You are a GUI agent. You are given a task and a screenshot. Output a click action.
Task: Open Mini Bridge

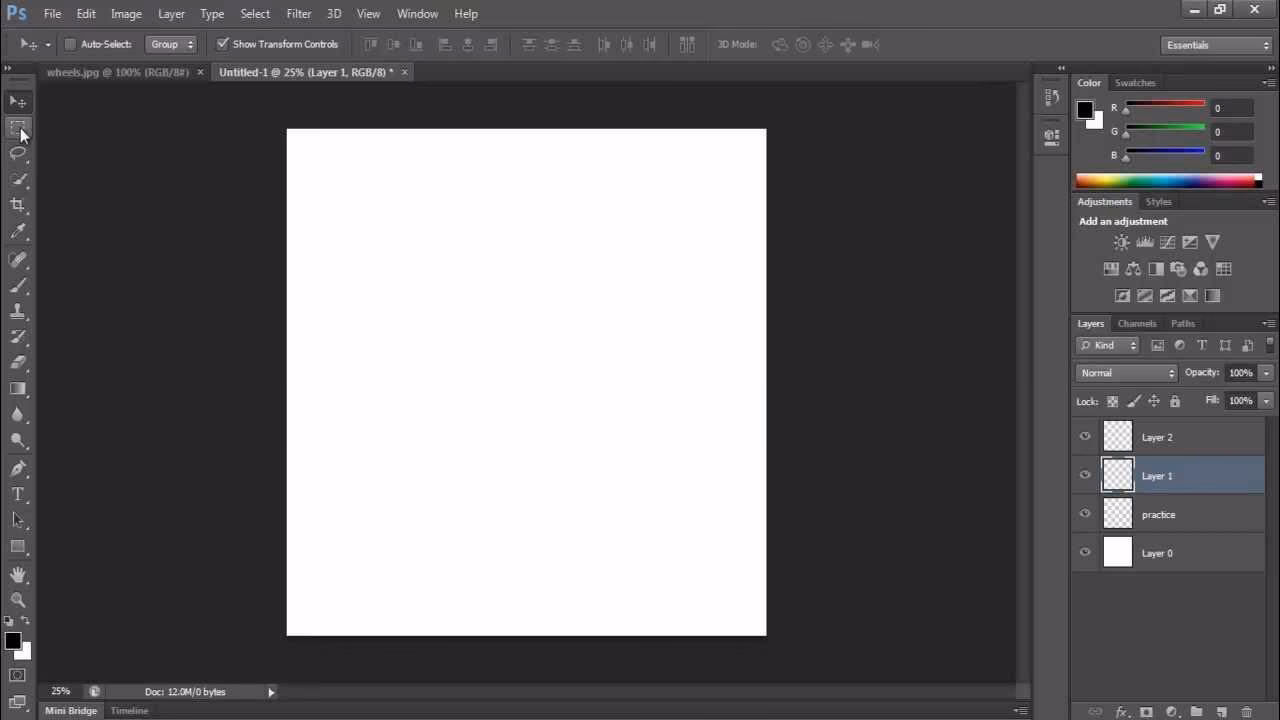70,710
